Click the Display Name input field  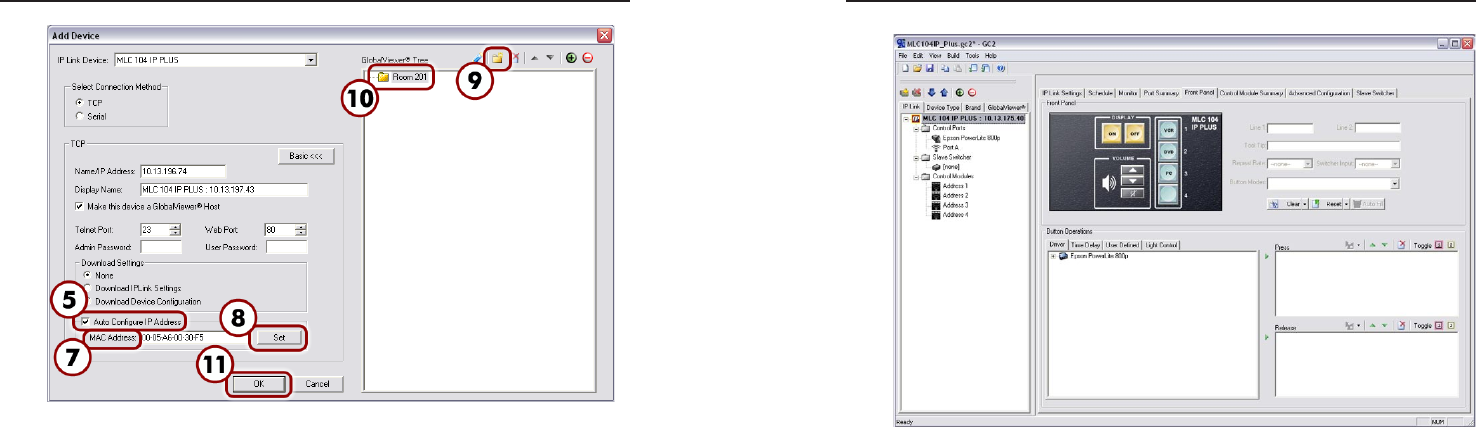[224, 189]
